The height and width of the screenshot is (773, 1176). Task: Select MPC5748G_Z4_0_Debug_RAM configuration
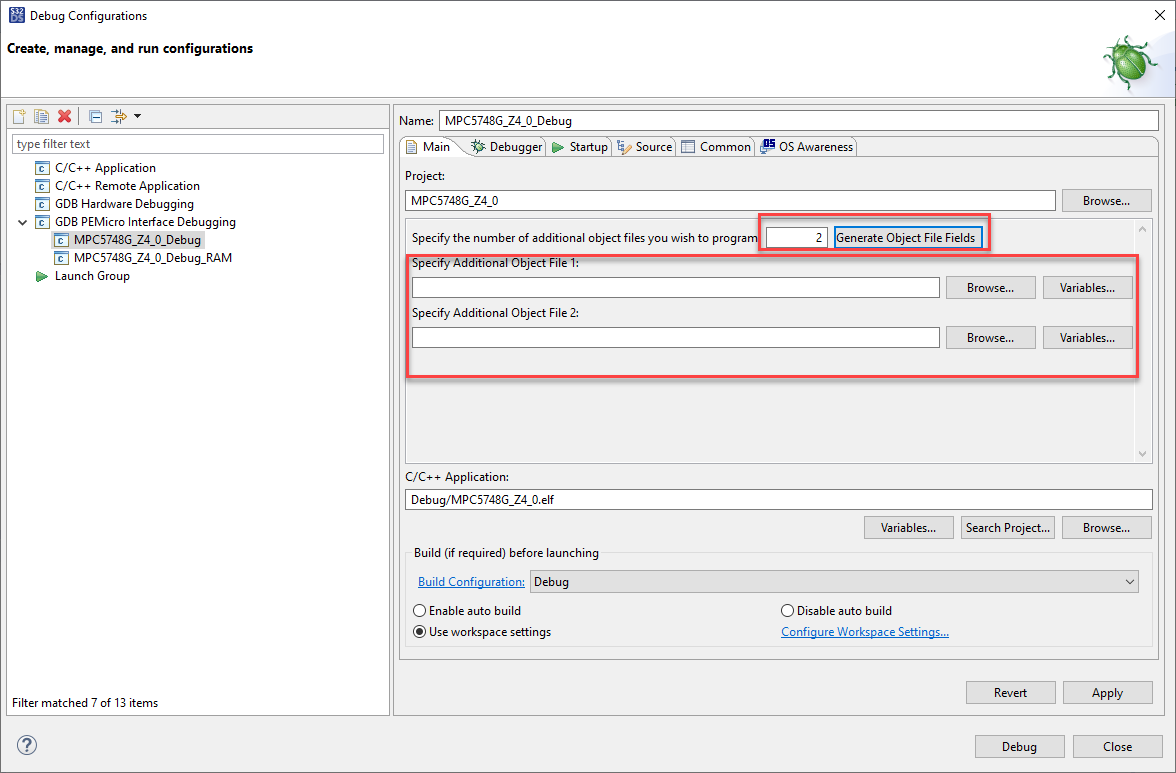point(152,258)
